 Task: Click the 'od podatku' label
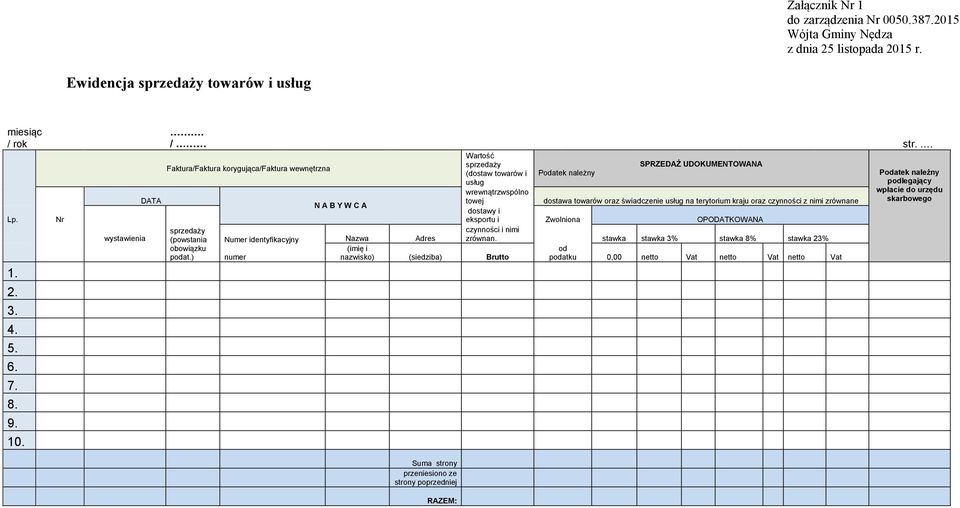click(x=563, y=253)
